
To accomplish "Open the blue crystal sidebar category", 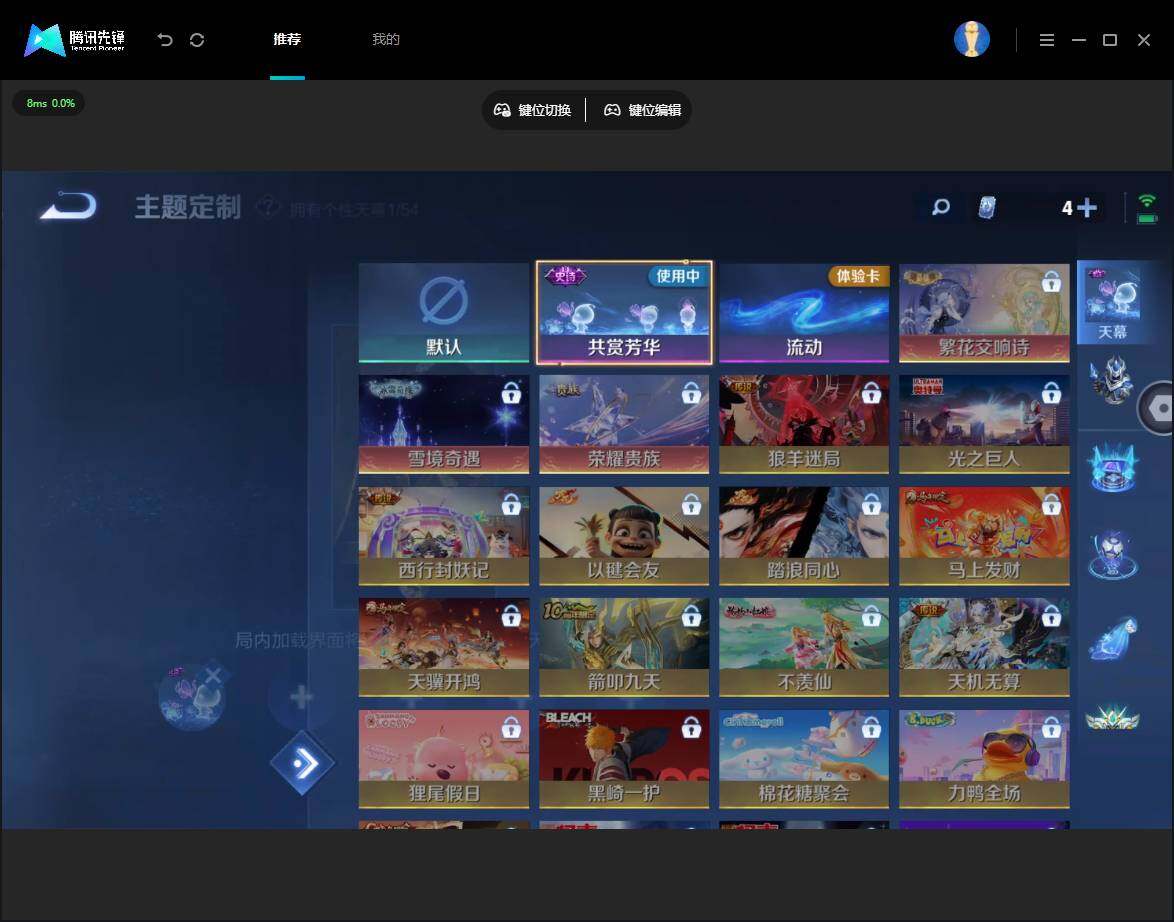I will coord(1112,639).
